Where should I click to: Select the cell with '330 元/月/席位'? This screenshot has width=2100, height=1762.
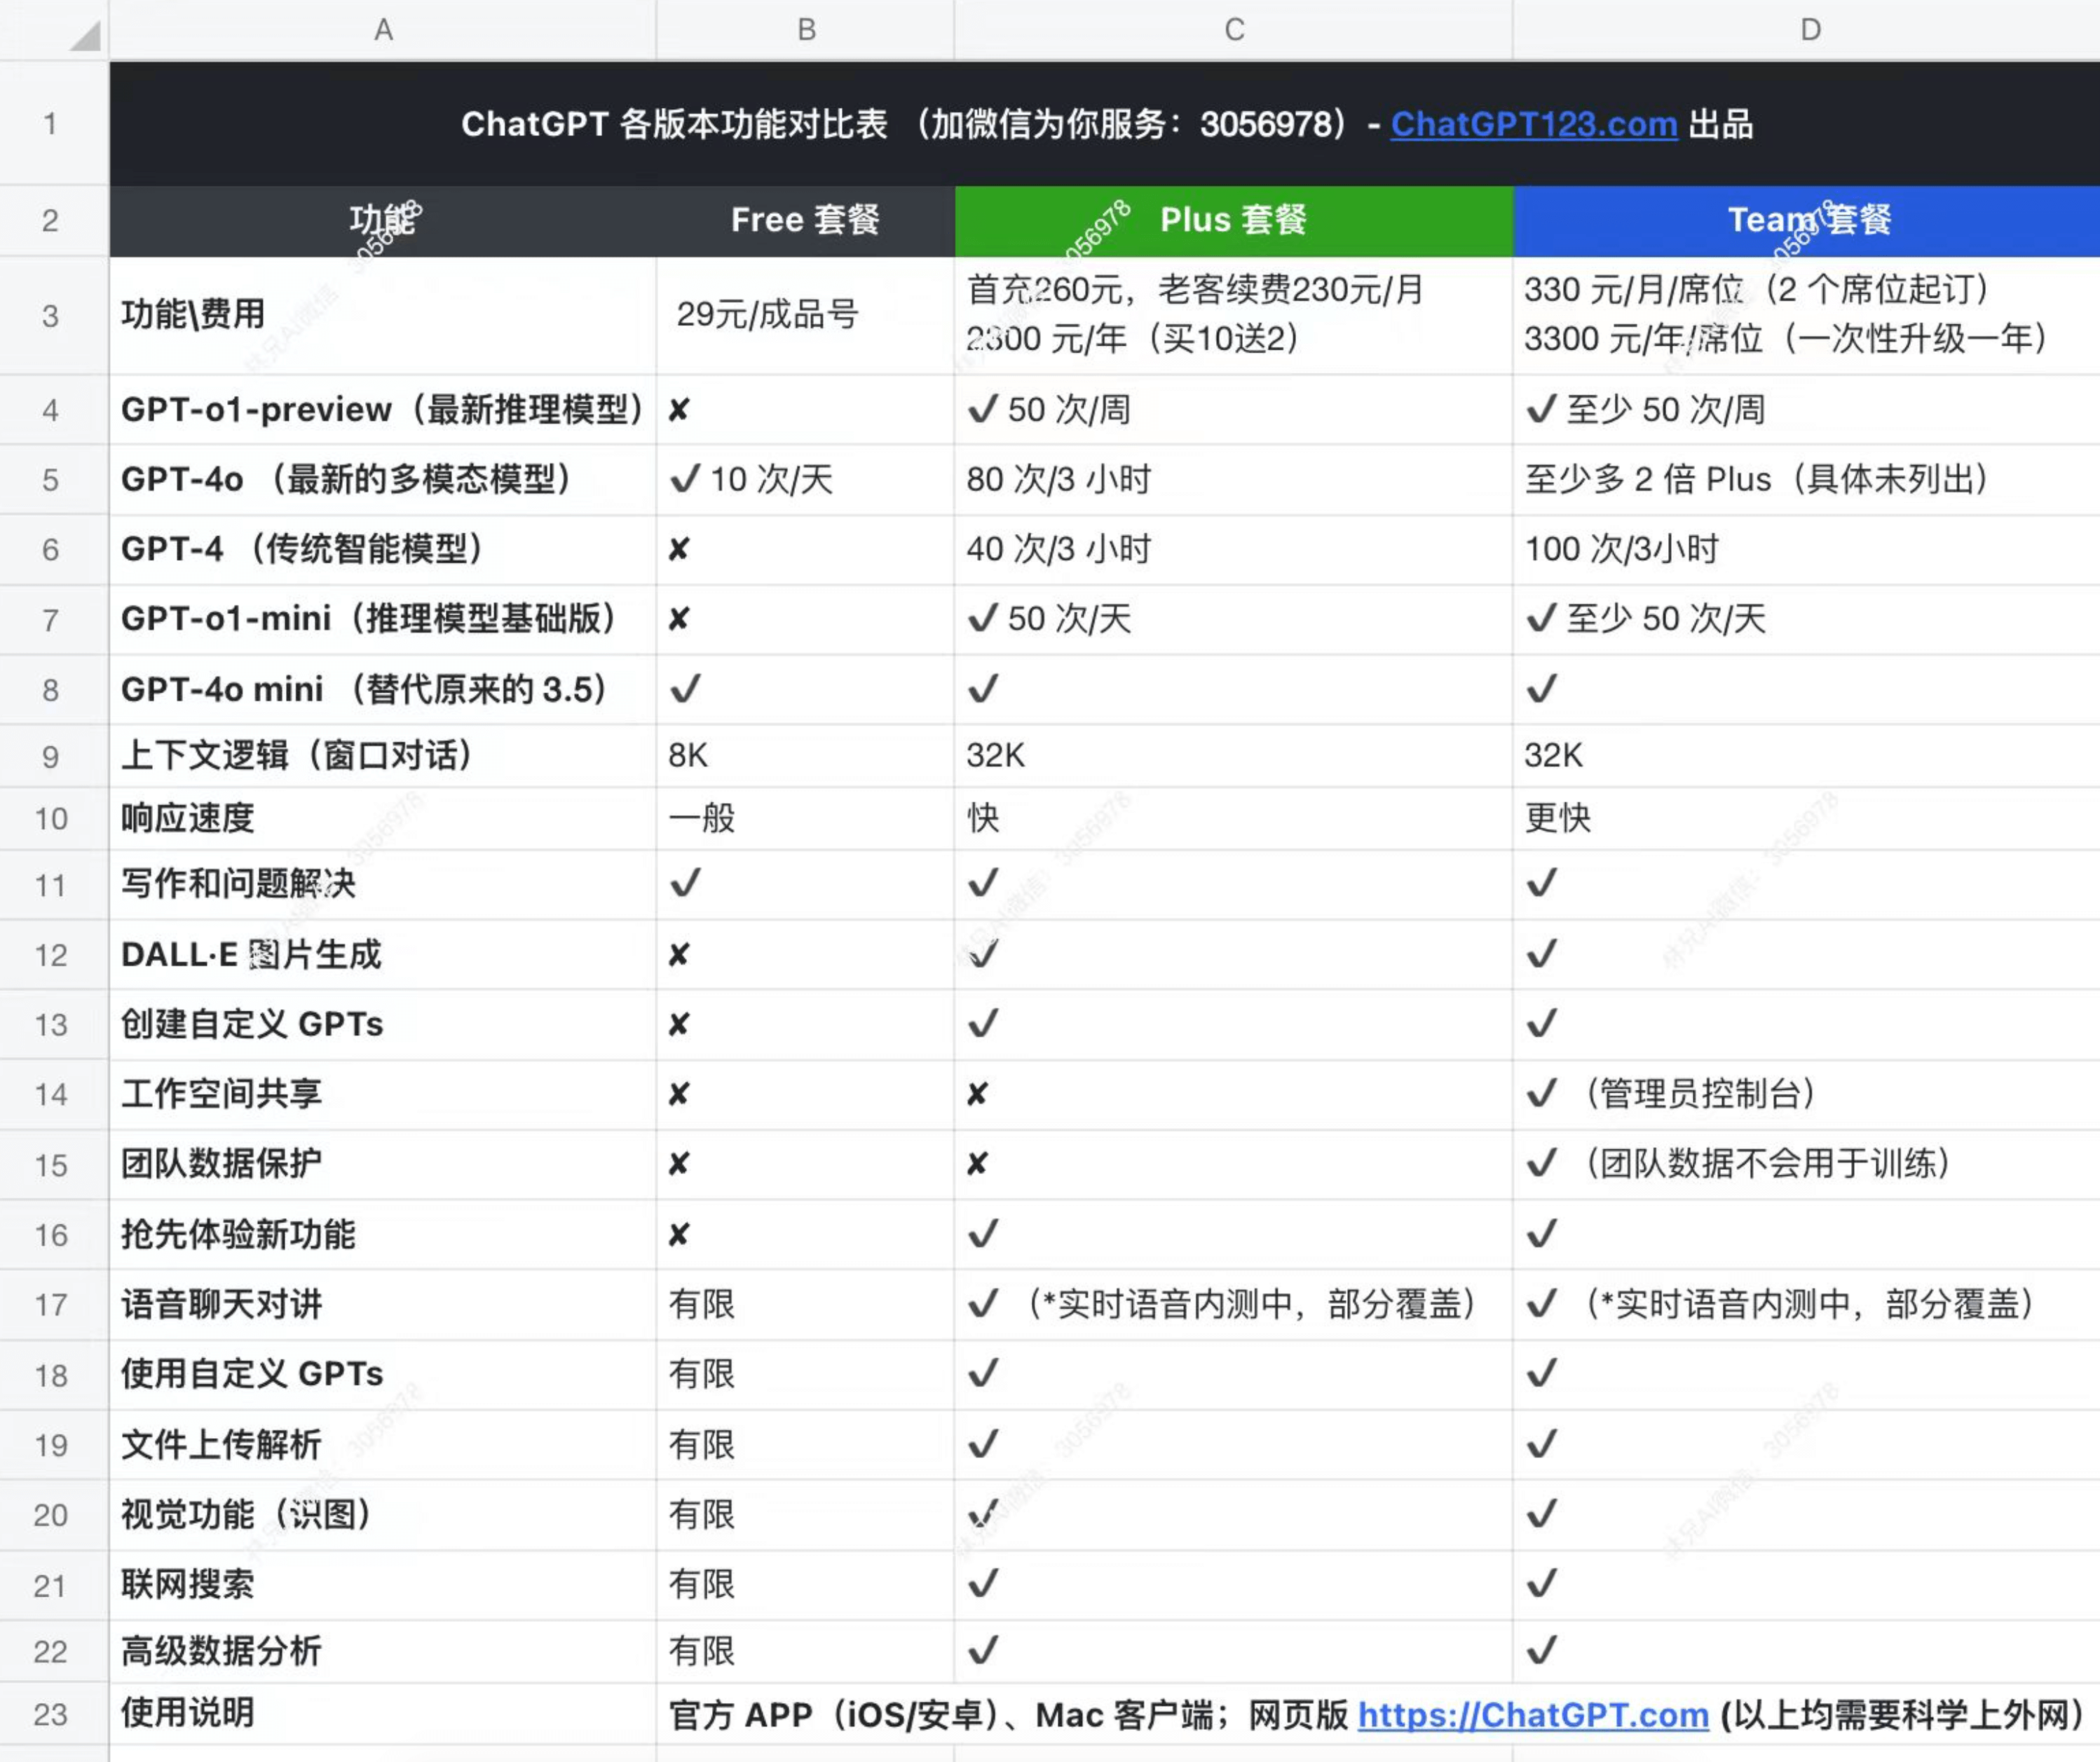pyautogui.click(x=1808, y=315)
